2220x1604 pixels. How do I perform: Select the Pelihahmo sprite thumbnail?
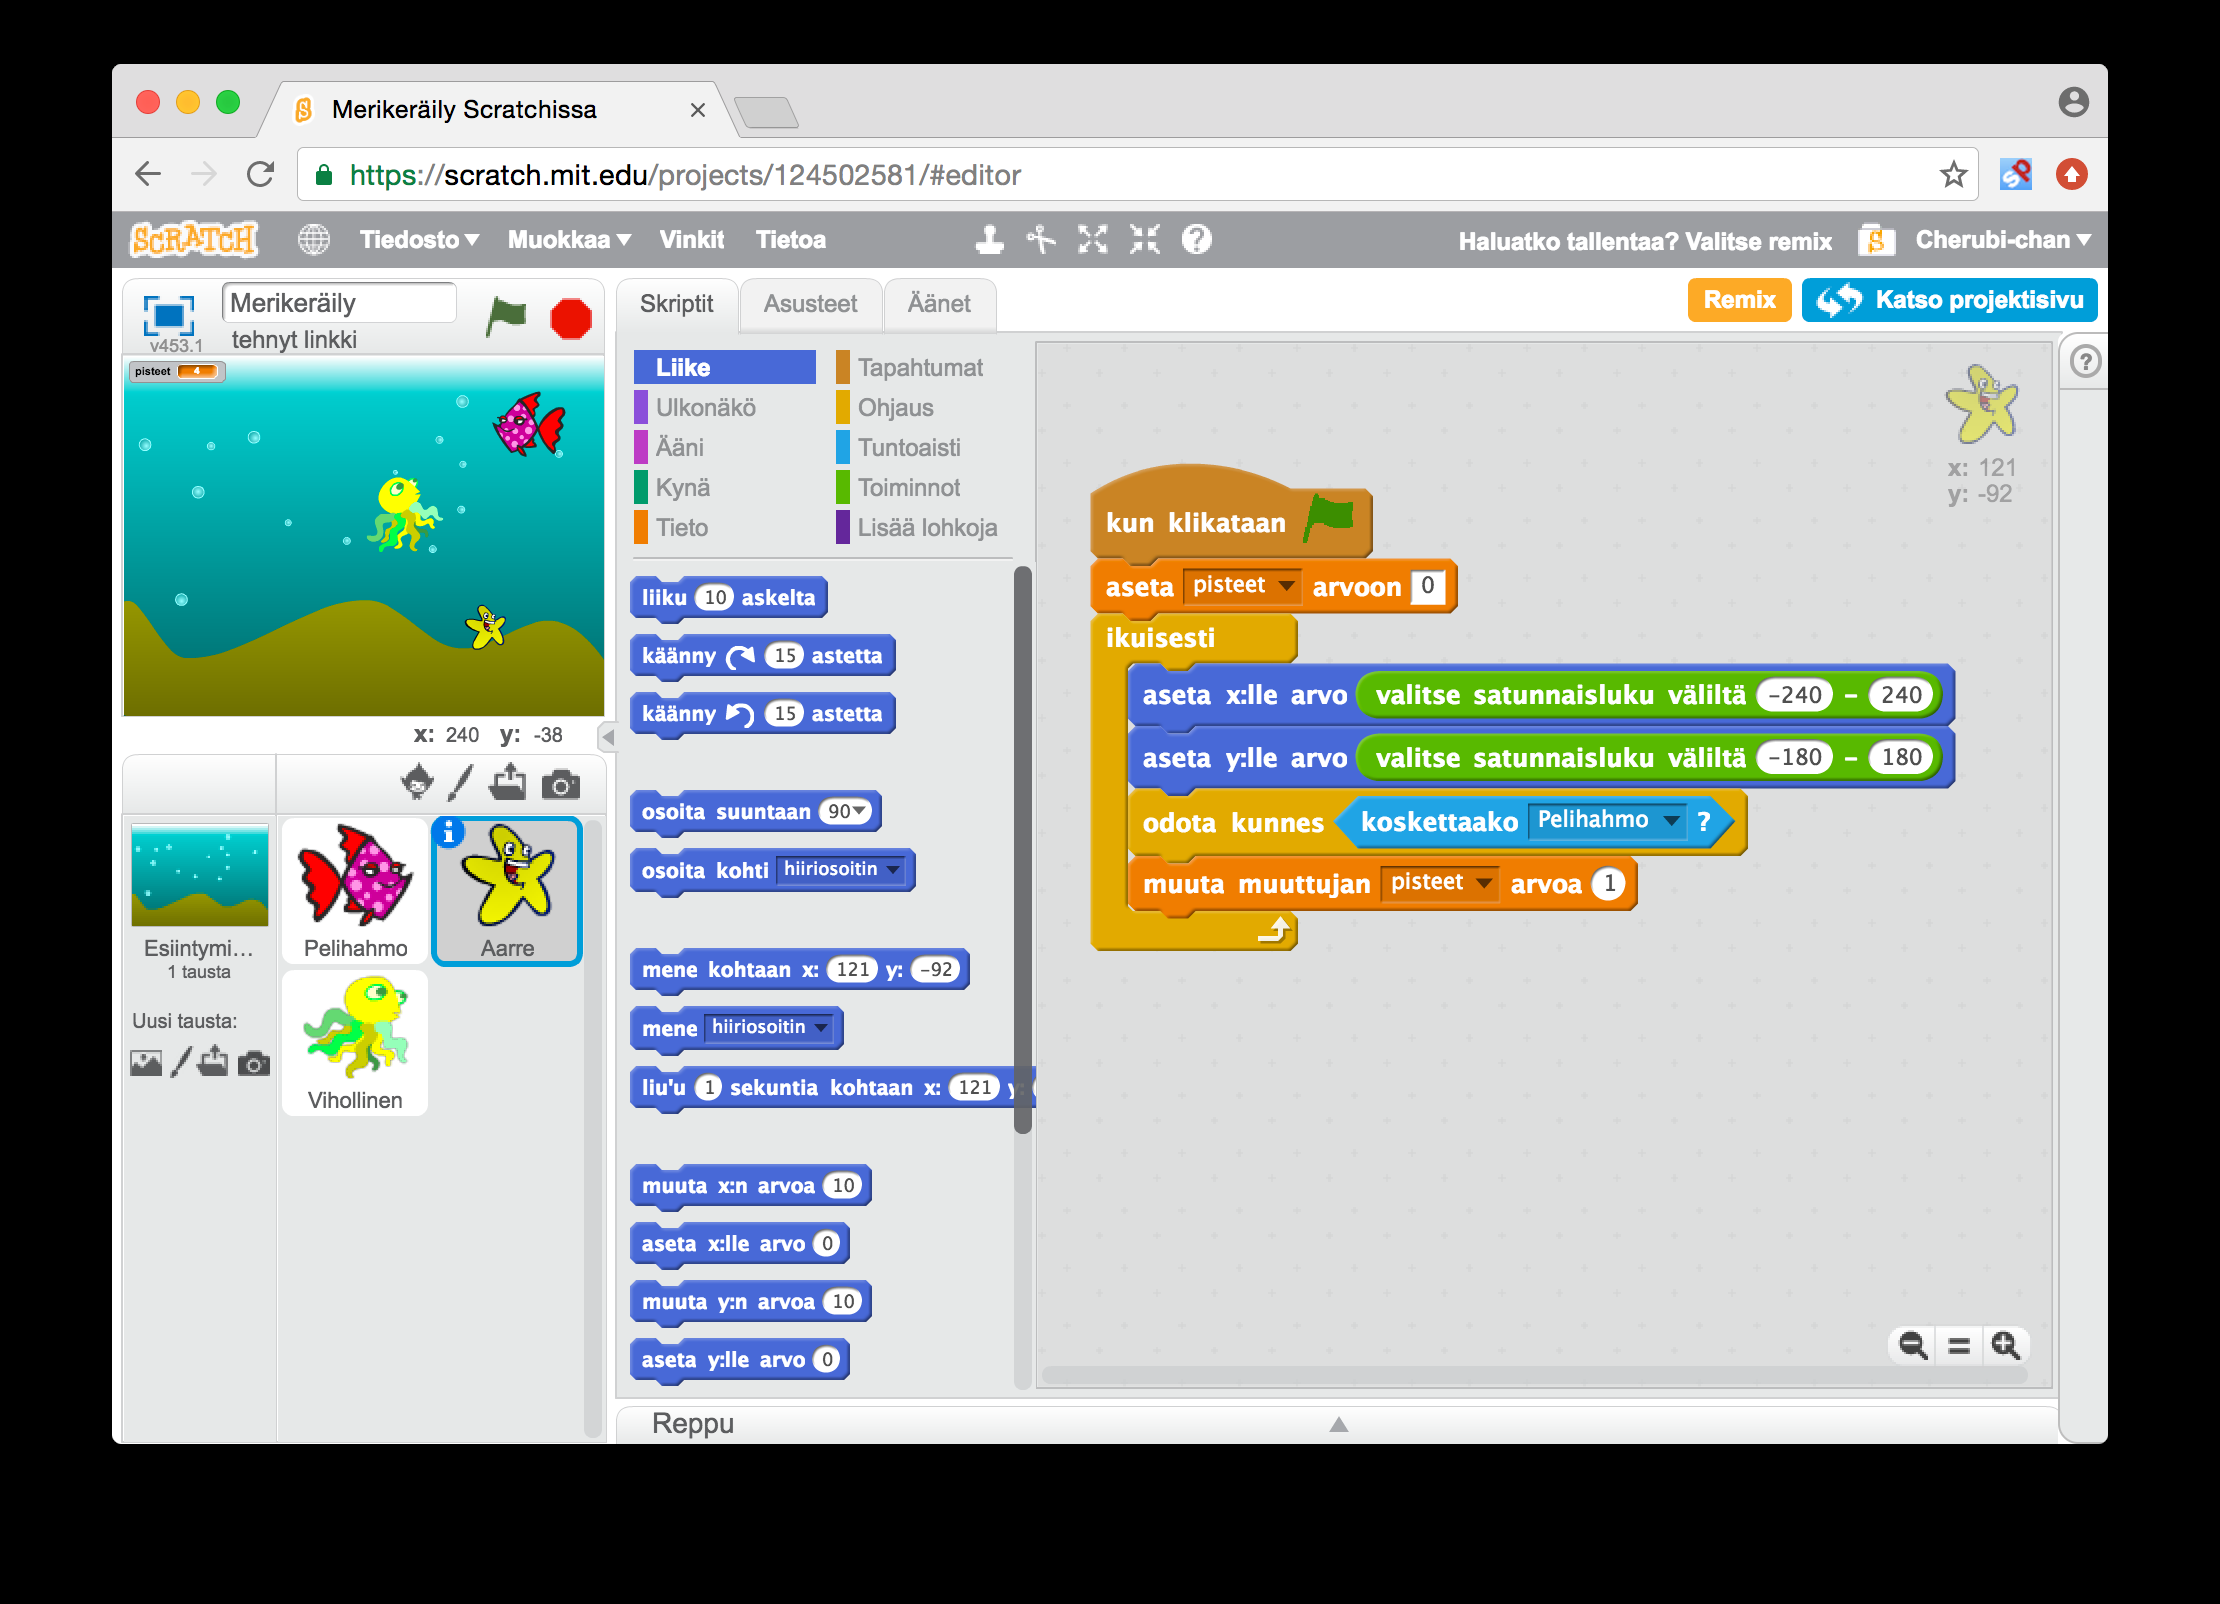(x=355, y=890)
